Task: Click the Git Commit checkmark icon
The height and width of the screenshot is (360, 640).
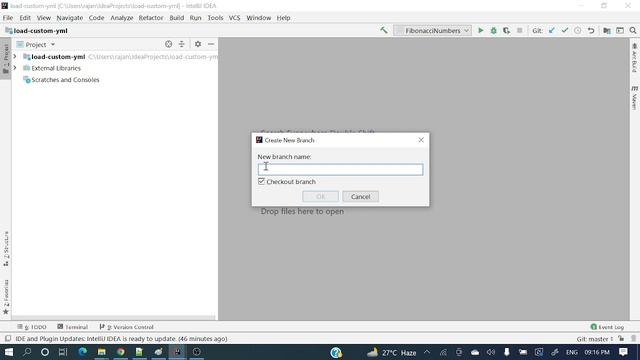Action: [x=564, y=31]
